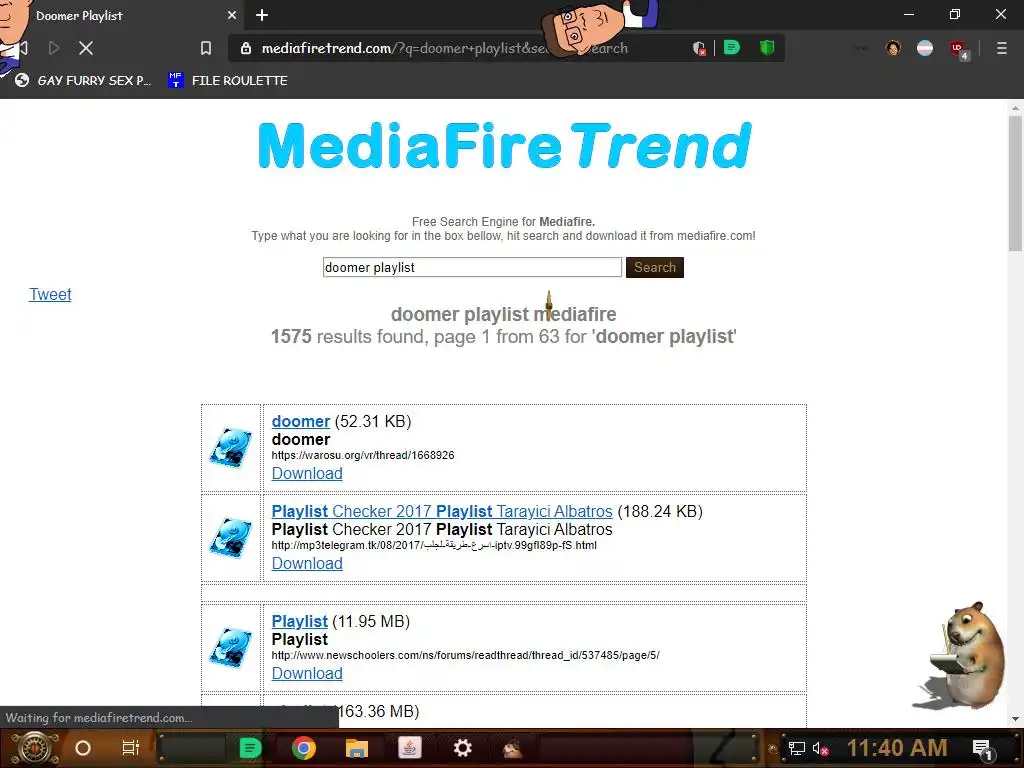The height and width of the screenshot is (768, 1024).
Task: Open the 11:40 AM taskbar clock
Action: point(897,748)
